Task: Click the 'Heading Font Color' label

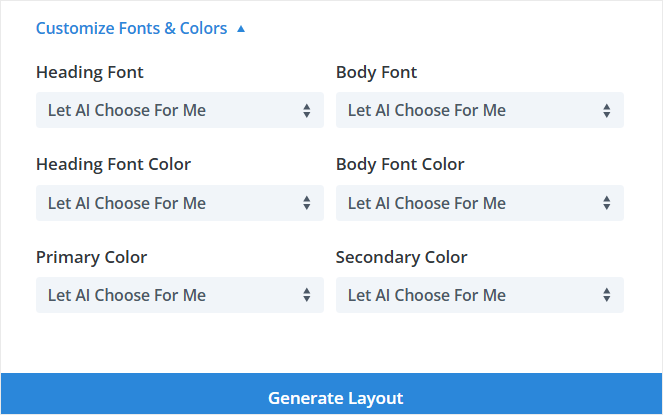Action: (x=113, y=165)
